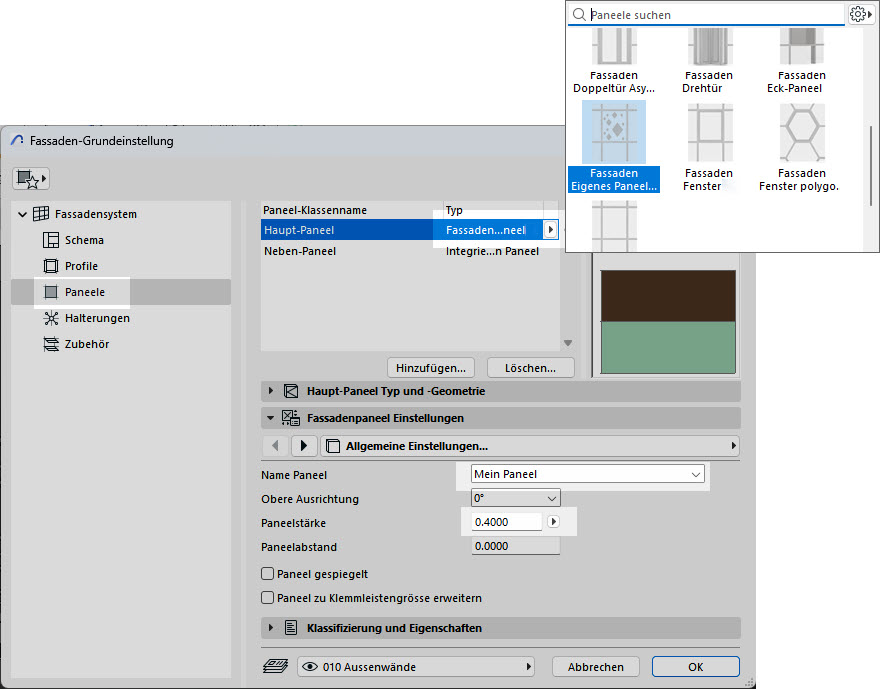Select Fassadensystem in the tree
The width and height of the screenshot is (880, 689).
pyautogui.click(x=95, y=214)
